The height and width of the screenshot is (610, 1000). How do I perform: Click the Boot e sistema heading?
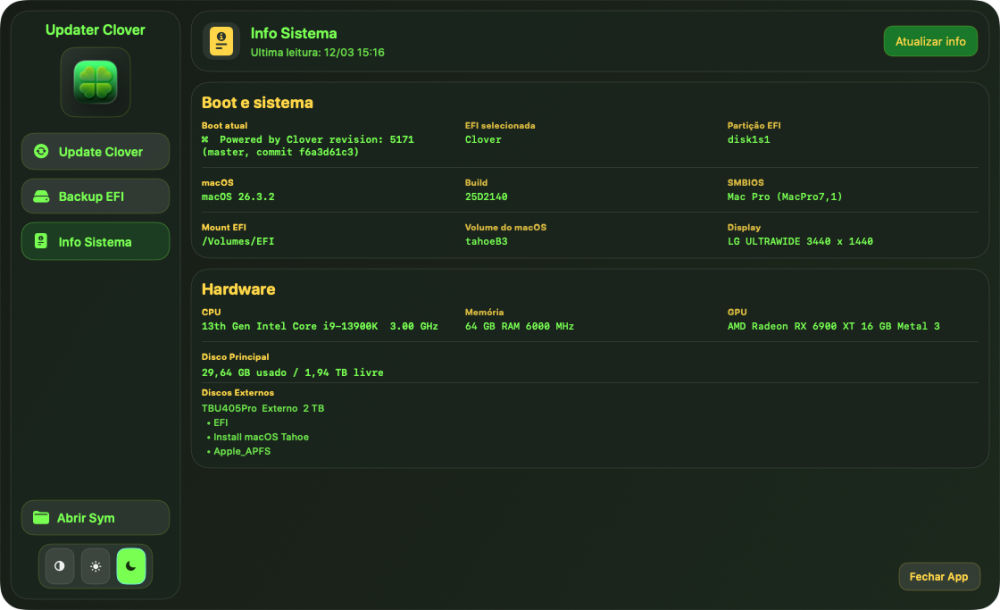(x=258, y=103)
